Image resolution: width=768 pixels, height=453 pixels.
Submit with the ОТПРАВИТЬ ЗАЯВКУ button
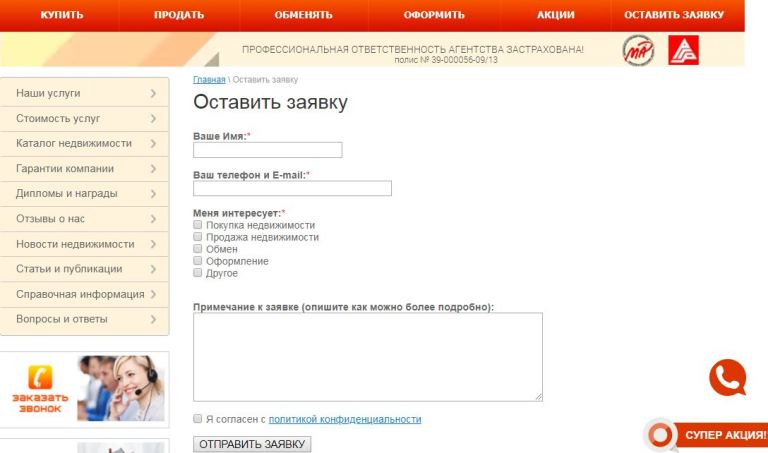(x=252, y=444)
